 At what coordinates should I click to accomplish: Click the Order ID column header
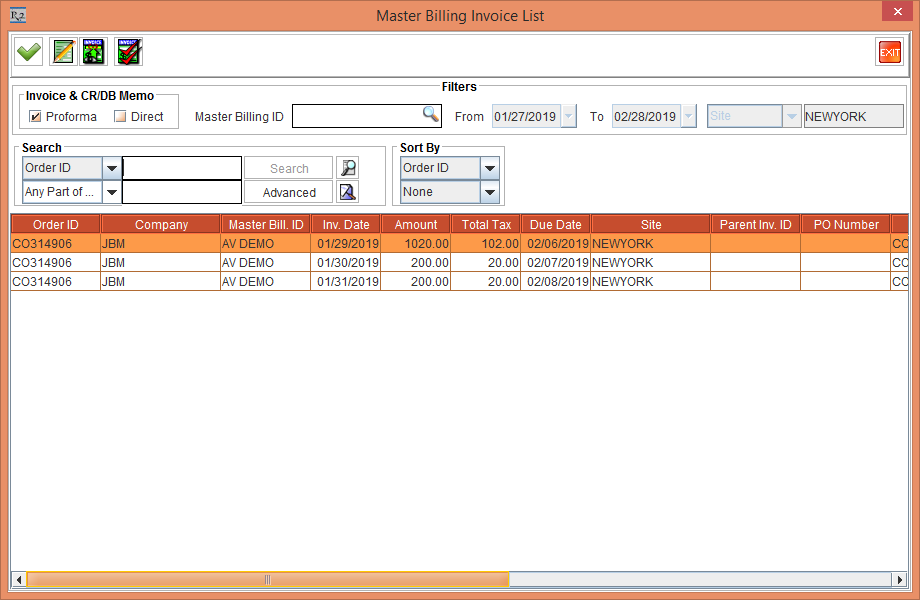pyautogui.click(x=55, y=224)
